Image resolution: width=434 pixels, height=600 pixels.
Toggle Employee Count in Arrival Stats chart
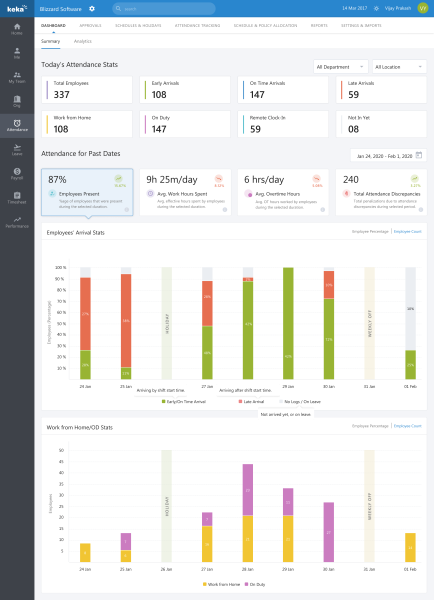pyautogui.click(x=407, y=232)
